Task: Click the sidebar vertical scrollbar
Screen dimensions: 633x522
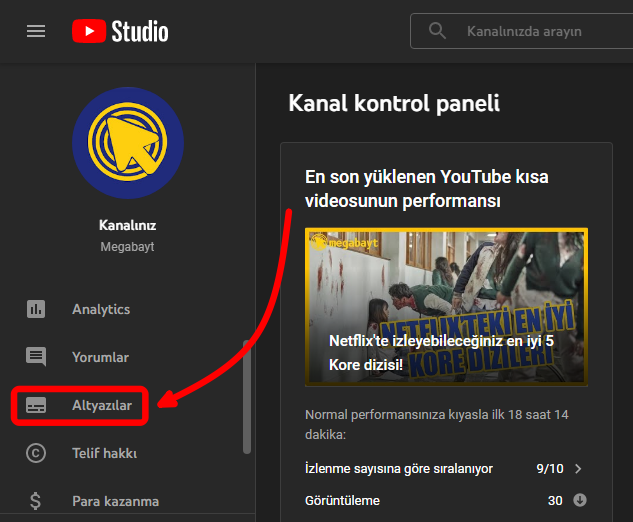Action: 246,395
